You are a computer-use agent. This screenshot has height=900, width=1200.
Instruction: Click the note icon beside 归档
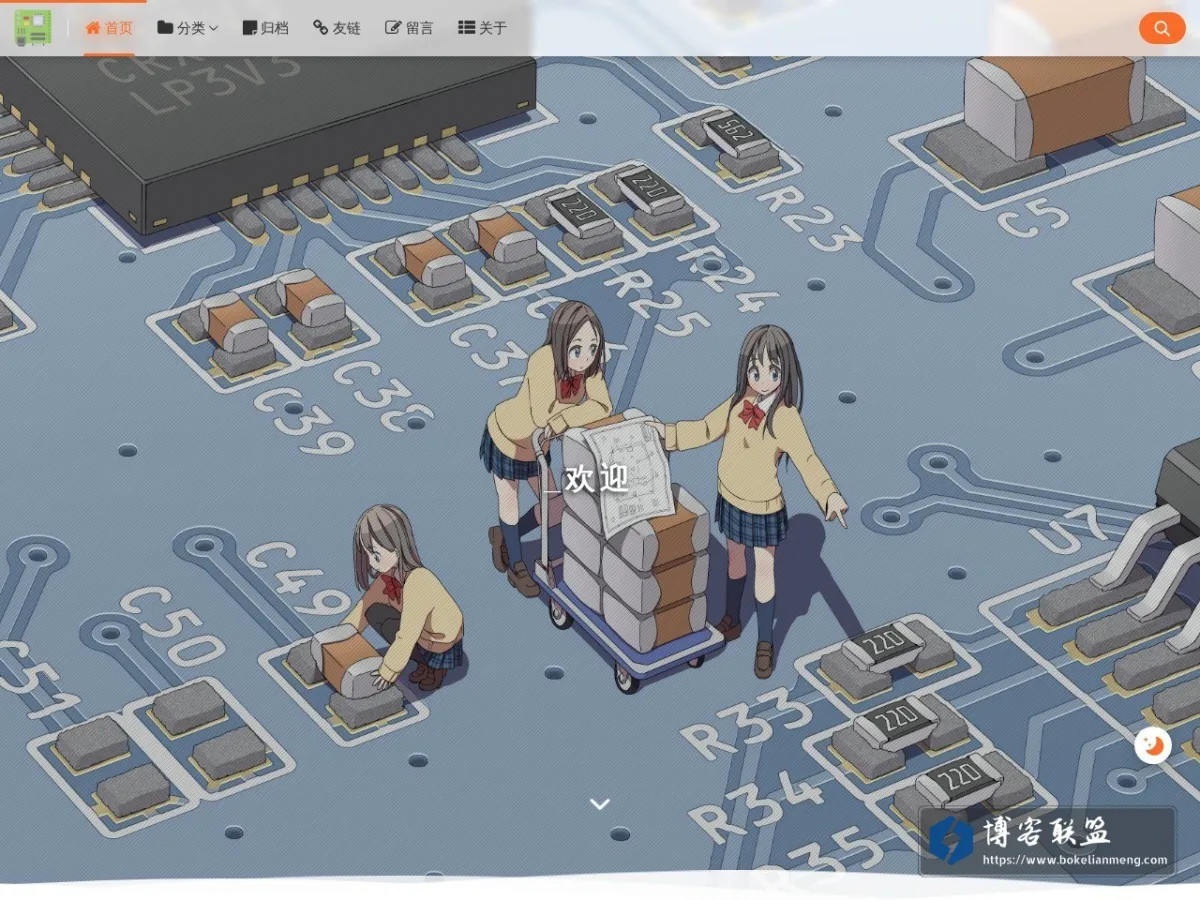[249, 28]
